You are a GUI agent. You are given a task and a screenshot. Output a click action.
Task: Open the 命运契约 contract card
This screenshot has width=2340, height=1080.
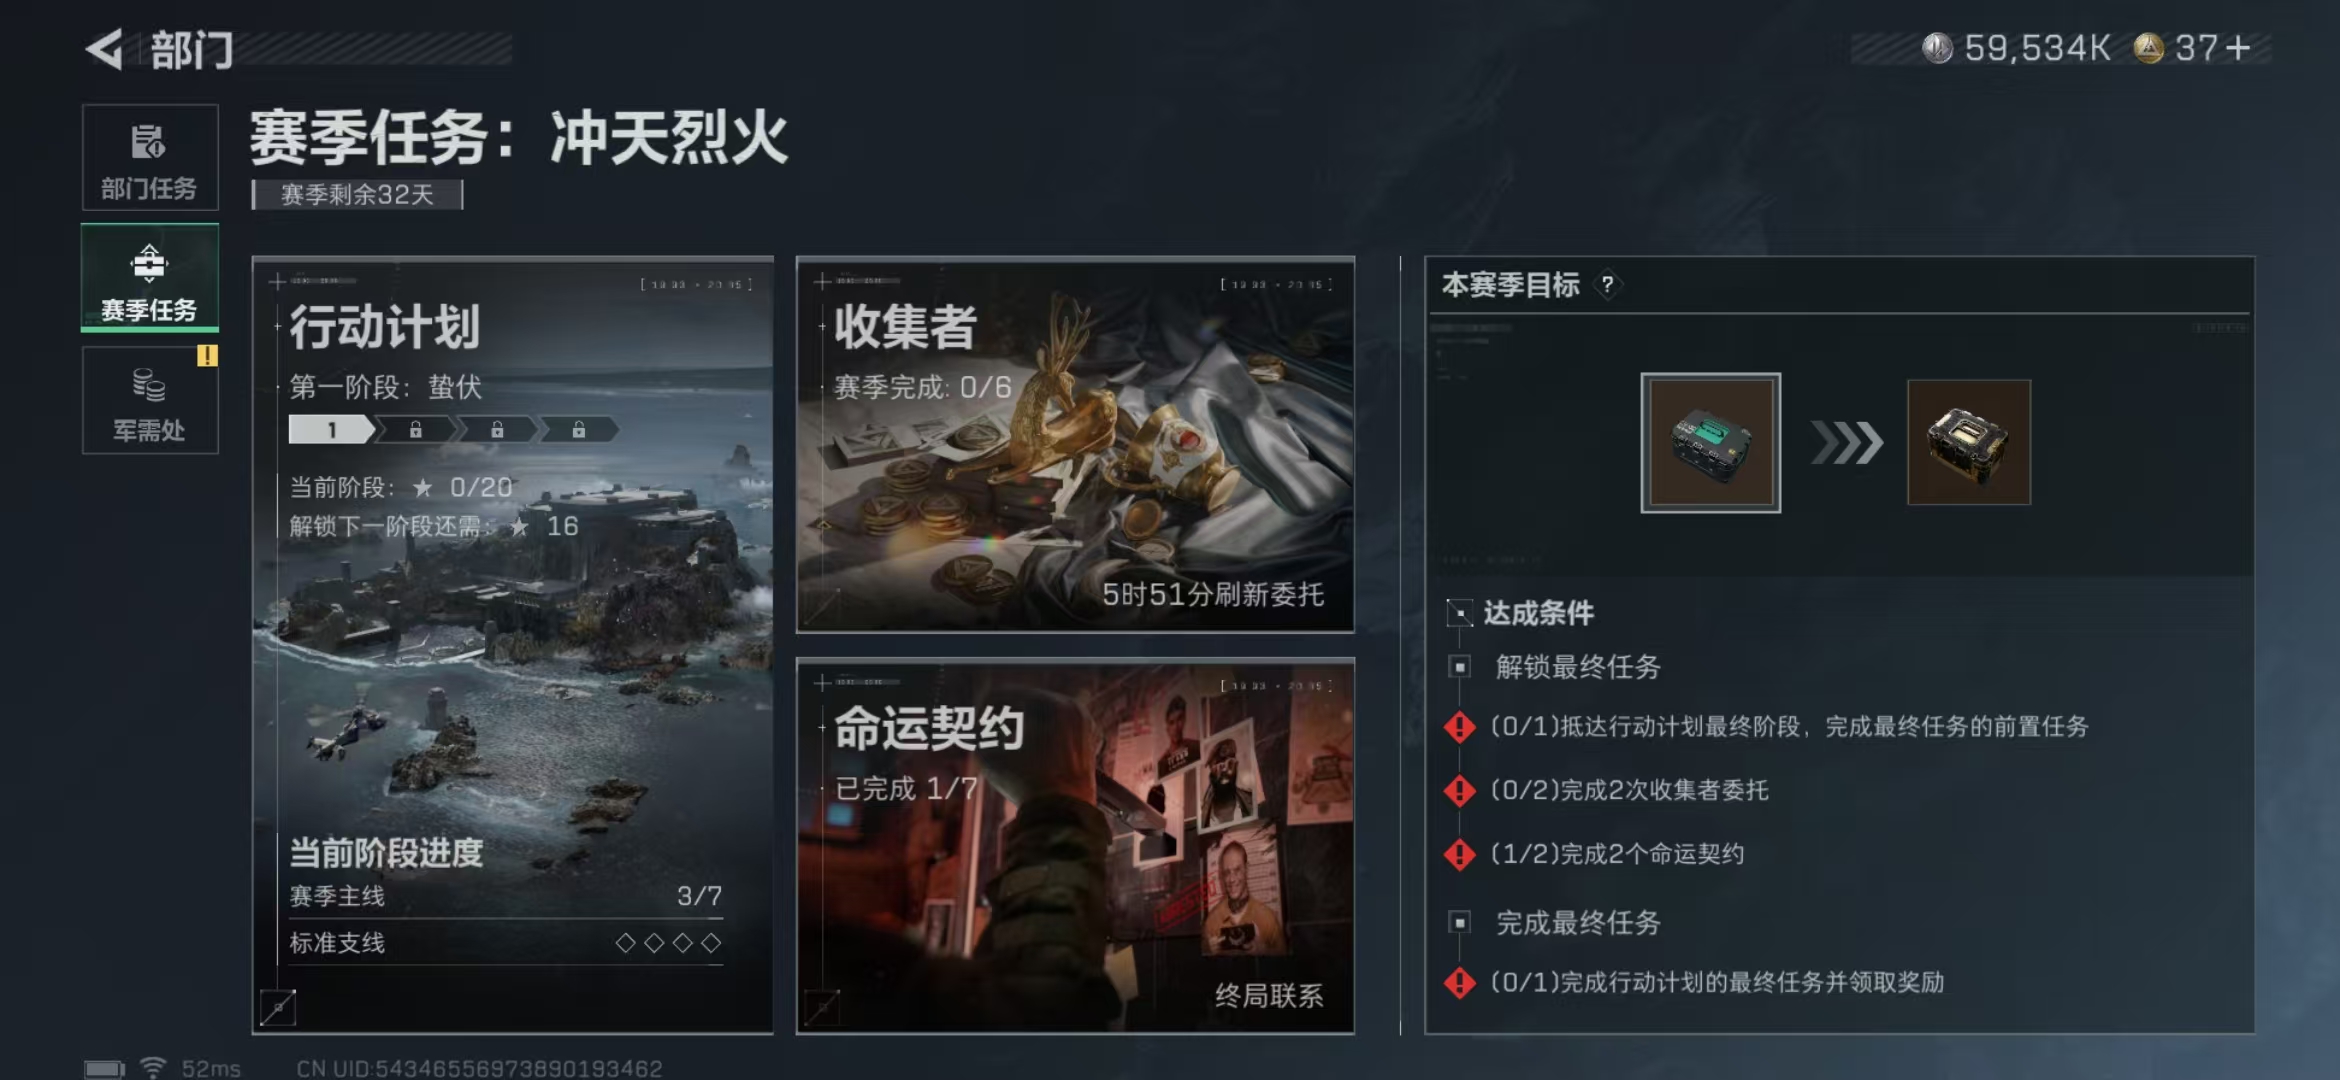coord(1075,846)
